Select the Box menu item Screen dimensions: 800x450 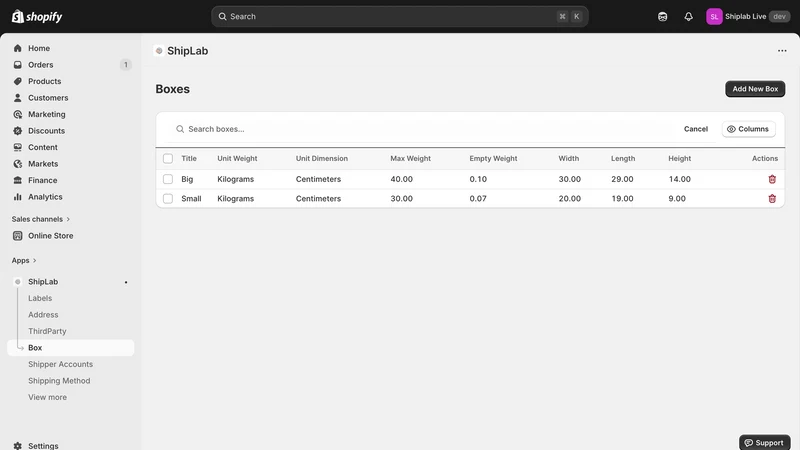tap(71, 347)
